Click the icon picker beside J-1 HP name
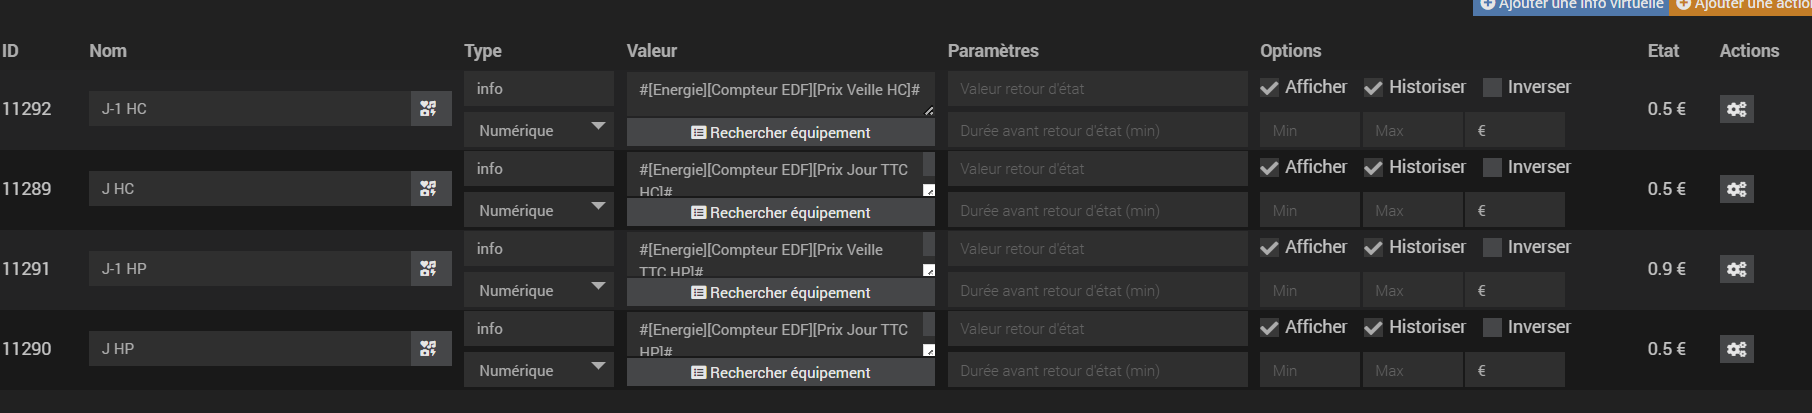The height and width of the screenshot is (413, 1812). tap(429, 269)
